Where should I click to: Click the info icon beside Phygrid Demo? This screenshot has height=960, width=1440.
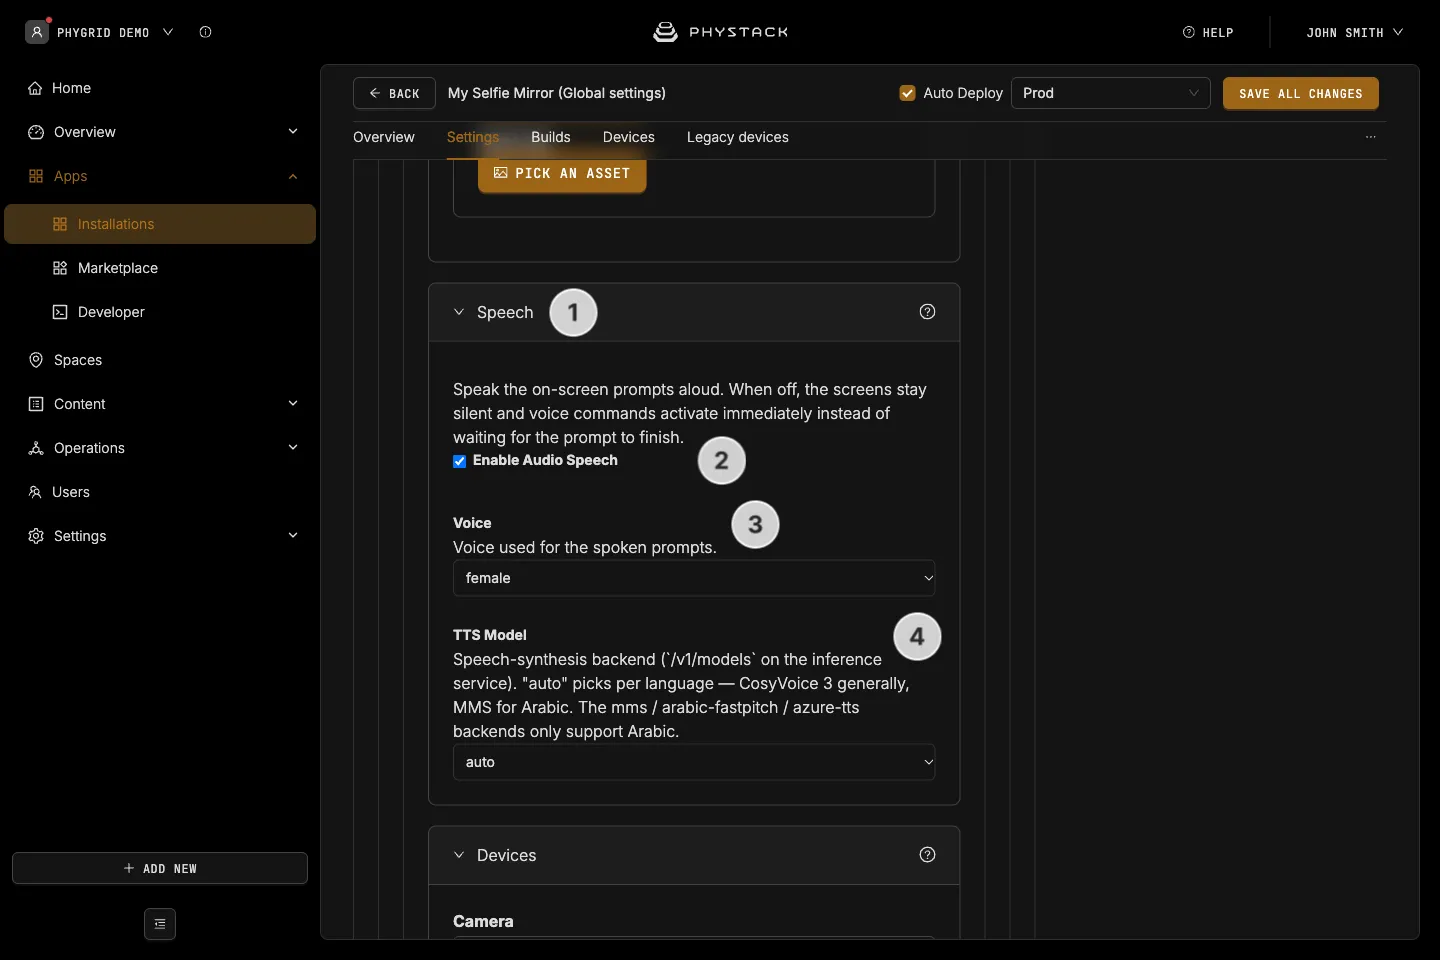tap(205, 32)
